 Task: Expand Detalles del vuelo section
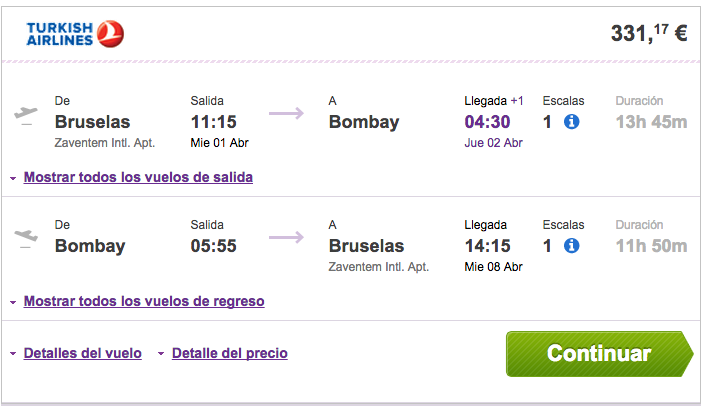tap(83, 353)
